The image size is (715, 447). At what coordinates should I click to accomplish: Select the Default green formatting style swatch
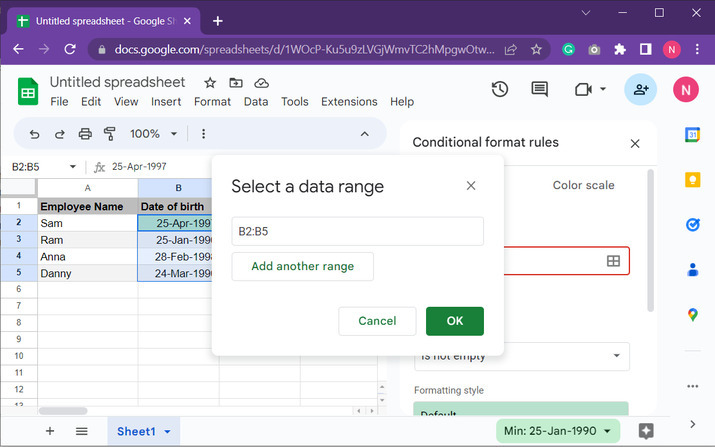click(521, 412)
